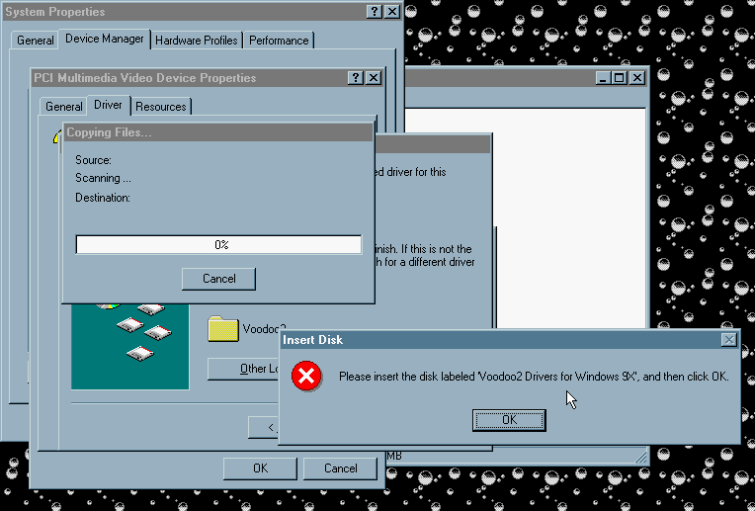Close the Insert Disk dialog
The height and width of the screenshot is (511, 755).
729,340
